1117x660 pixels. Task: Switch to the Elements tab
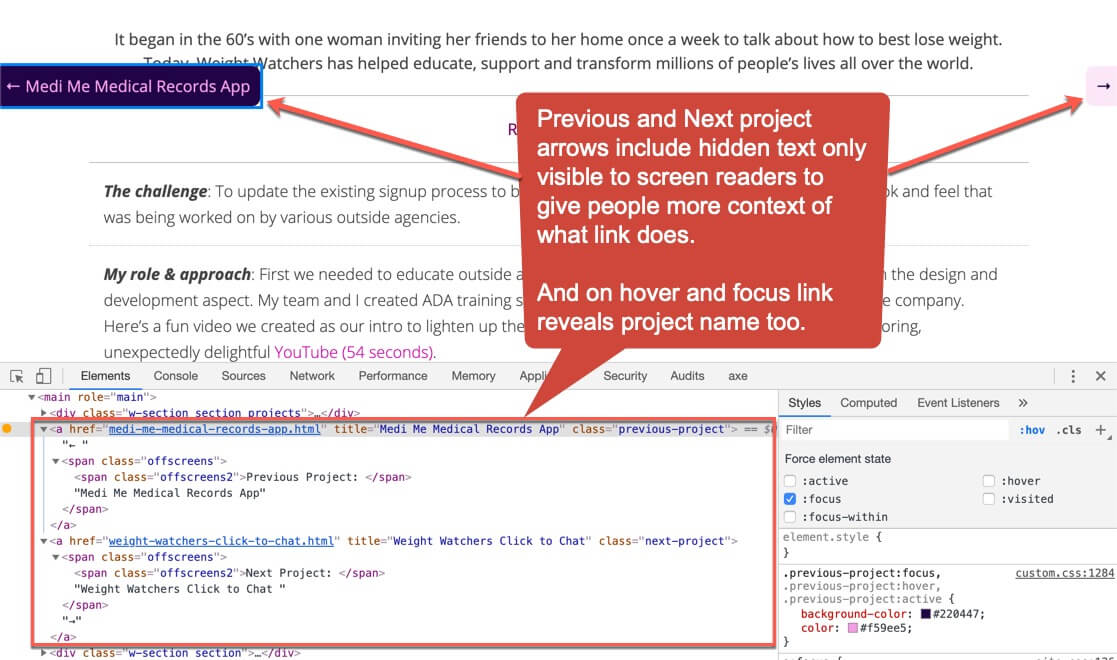point(105,376)
